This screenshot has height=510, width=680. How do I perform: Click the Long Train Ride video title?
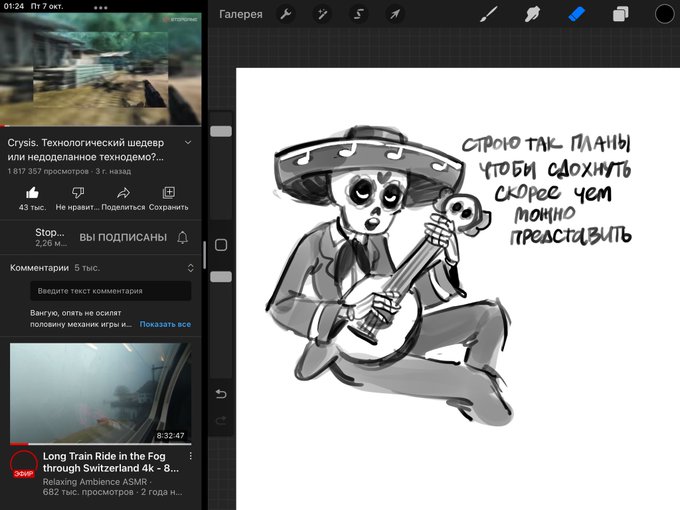coord(111,462)
